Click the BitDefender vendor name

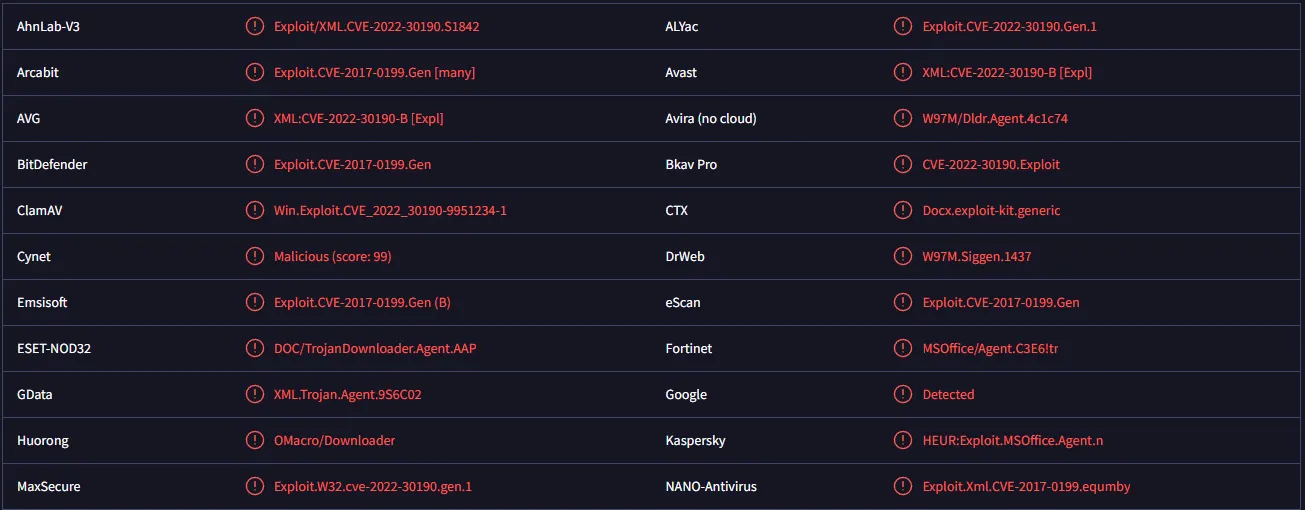52,164
